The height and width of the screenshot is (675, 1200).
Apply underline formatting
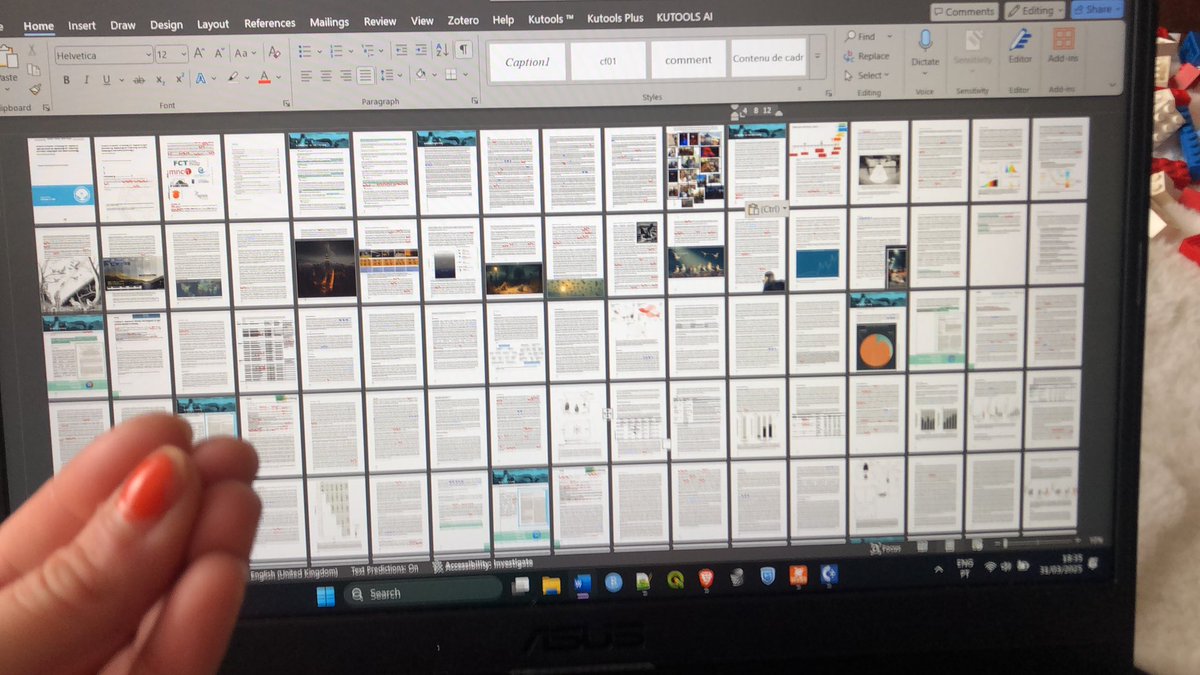point(106,80)
